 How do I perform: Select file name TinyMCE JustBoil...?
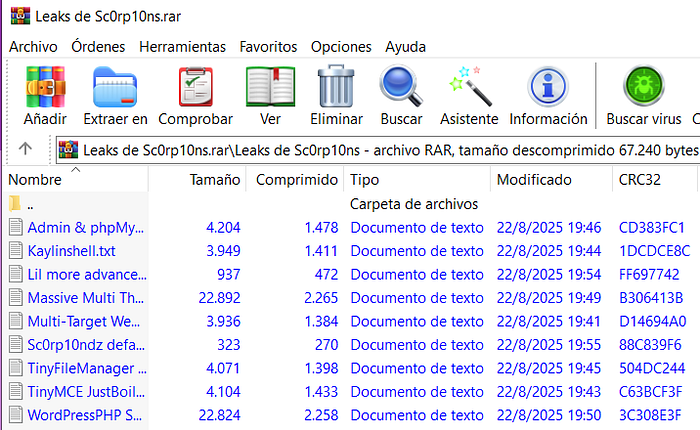click(x=86, y=392)
